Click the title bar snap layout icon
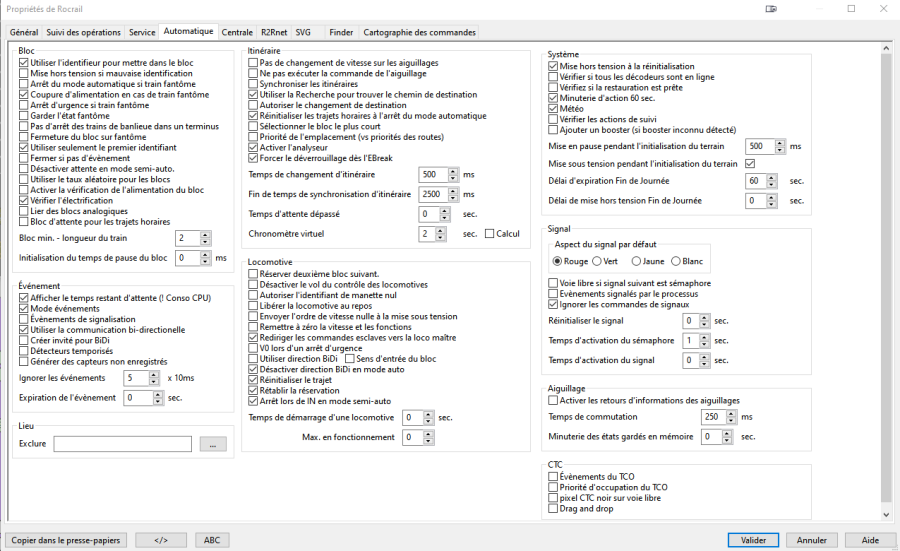 770,8
